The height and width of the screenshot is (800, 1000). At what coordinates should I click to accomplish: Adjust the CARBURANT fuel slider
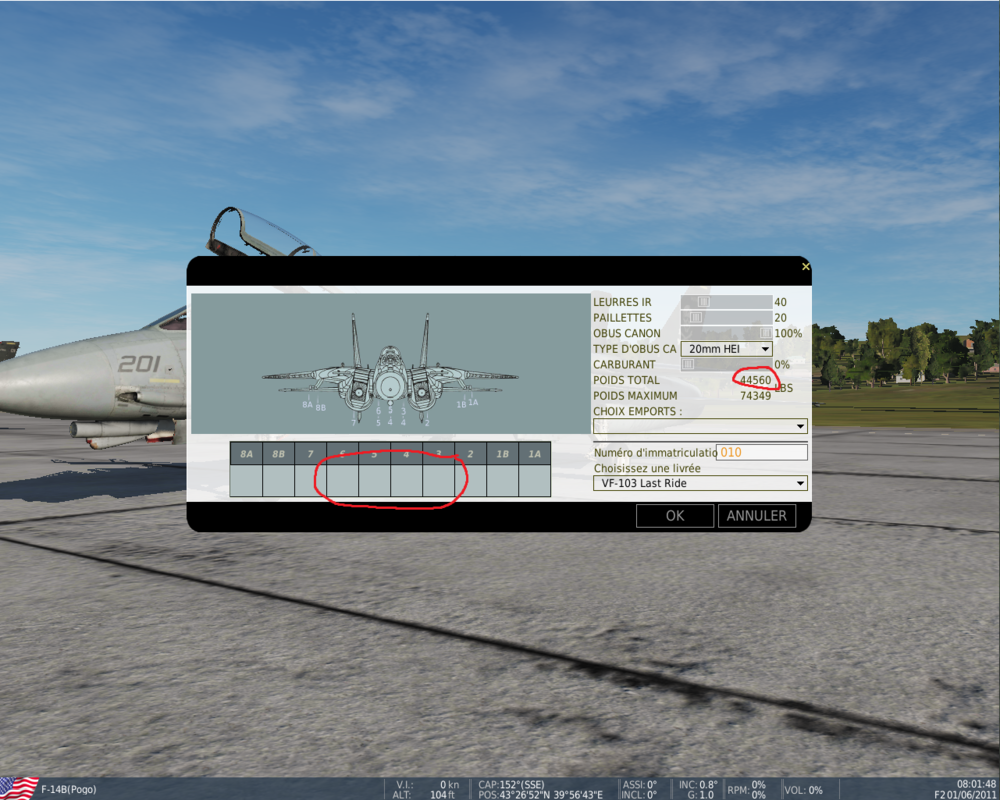point(726,364)
